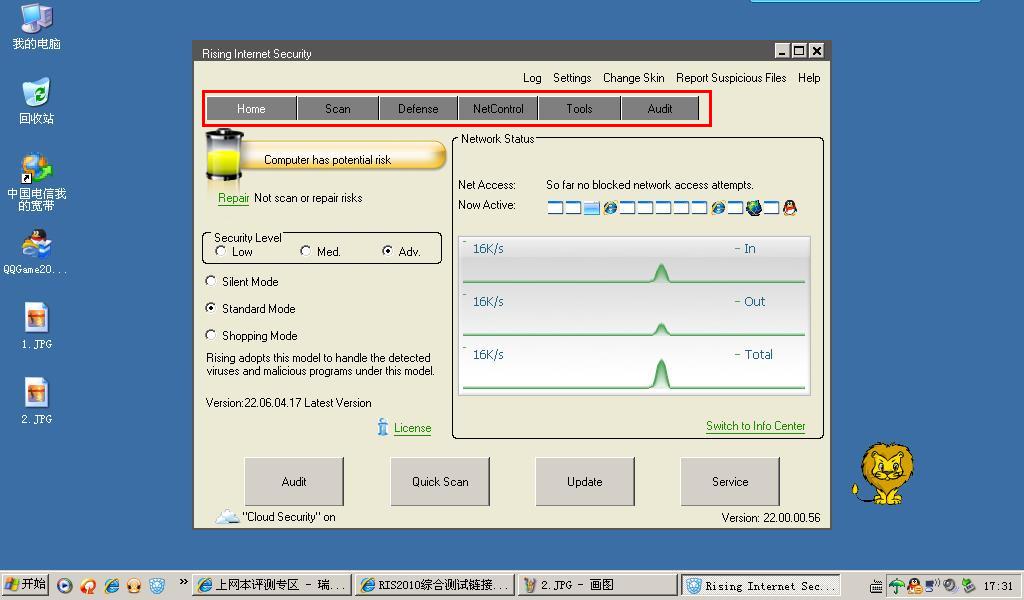The height and width of the screenshot is (600, 1024).
Task: Select the 中国电信我的宽带 shortcut icon
Action: pos(36,182)
